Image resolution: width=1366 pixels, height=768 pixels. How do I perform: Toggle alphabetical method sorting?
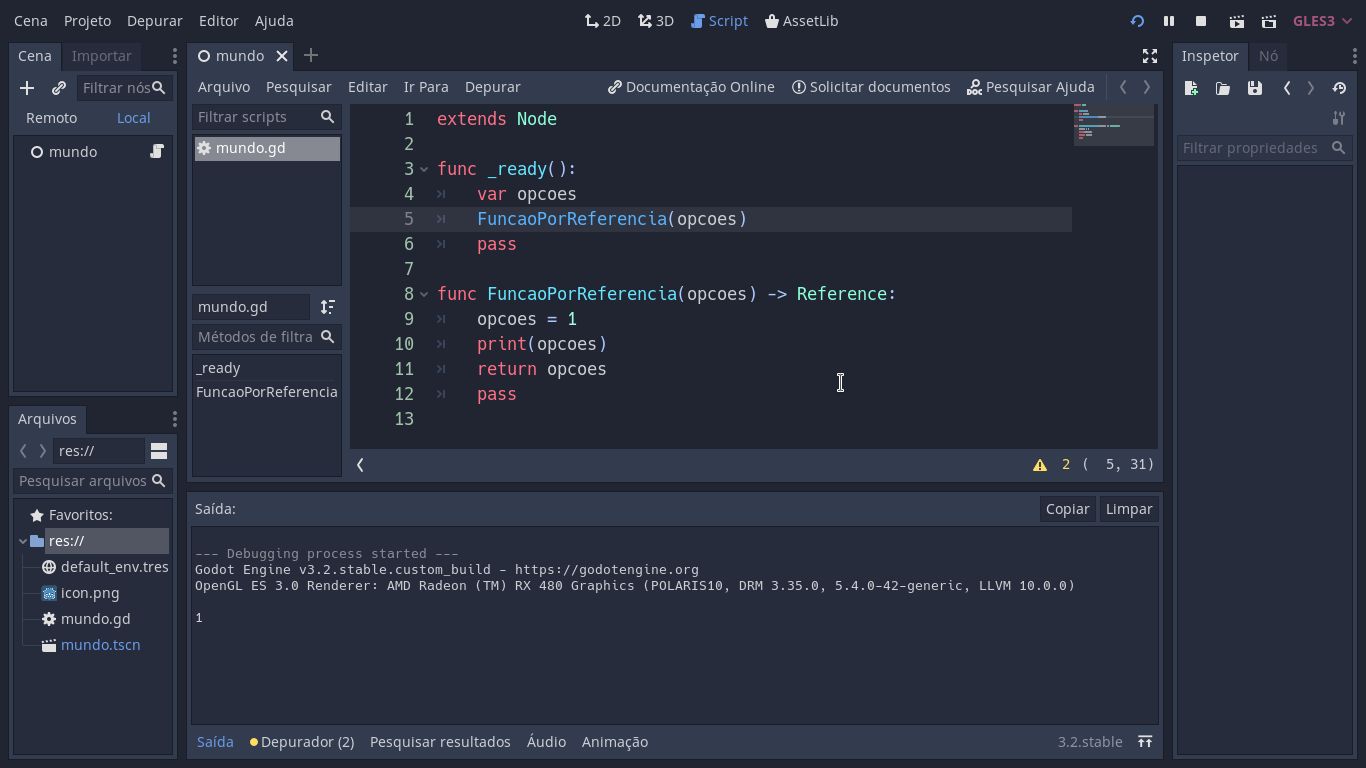pyautogui.click(x=328, y=307)
